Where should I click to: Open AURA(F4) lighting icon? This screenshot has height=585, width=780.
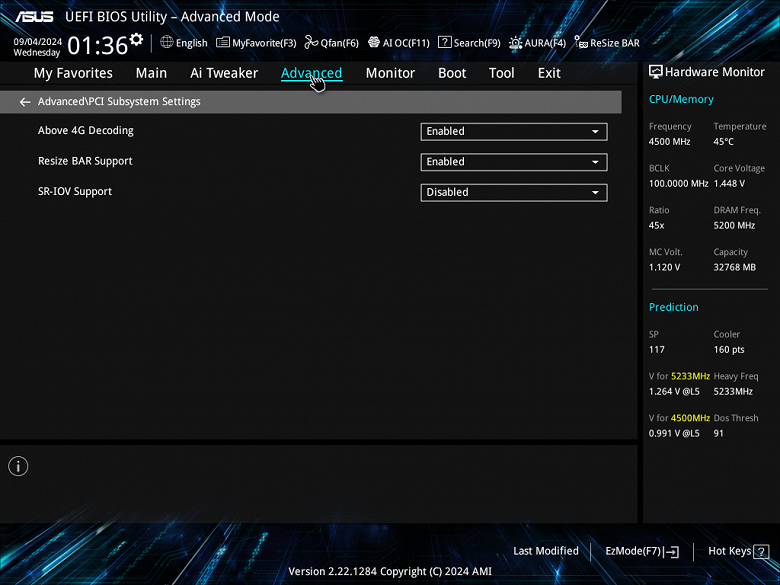coord(515,43)
